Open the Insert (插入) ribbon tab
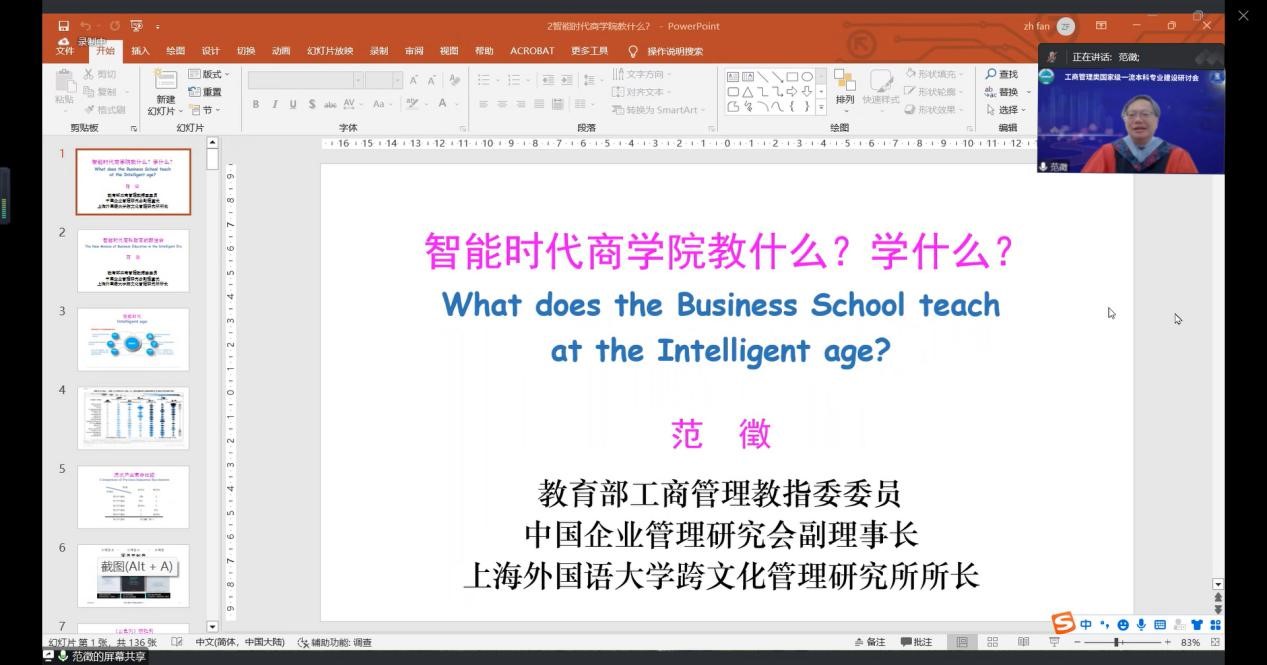The image size is (1267, 665). click(140, 51)
